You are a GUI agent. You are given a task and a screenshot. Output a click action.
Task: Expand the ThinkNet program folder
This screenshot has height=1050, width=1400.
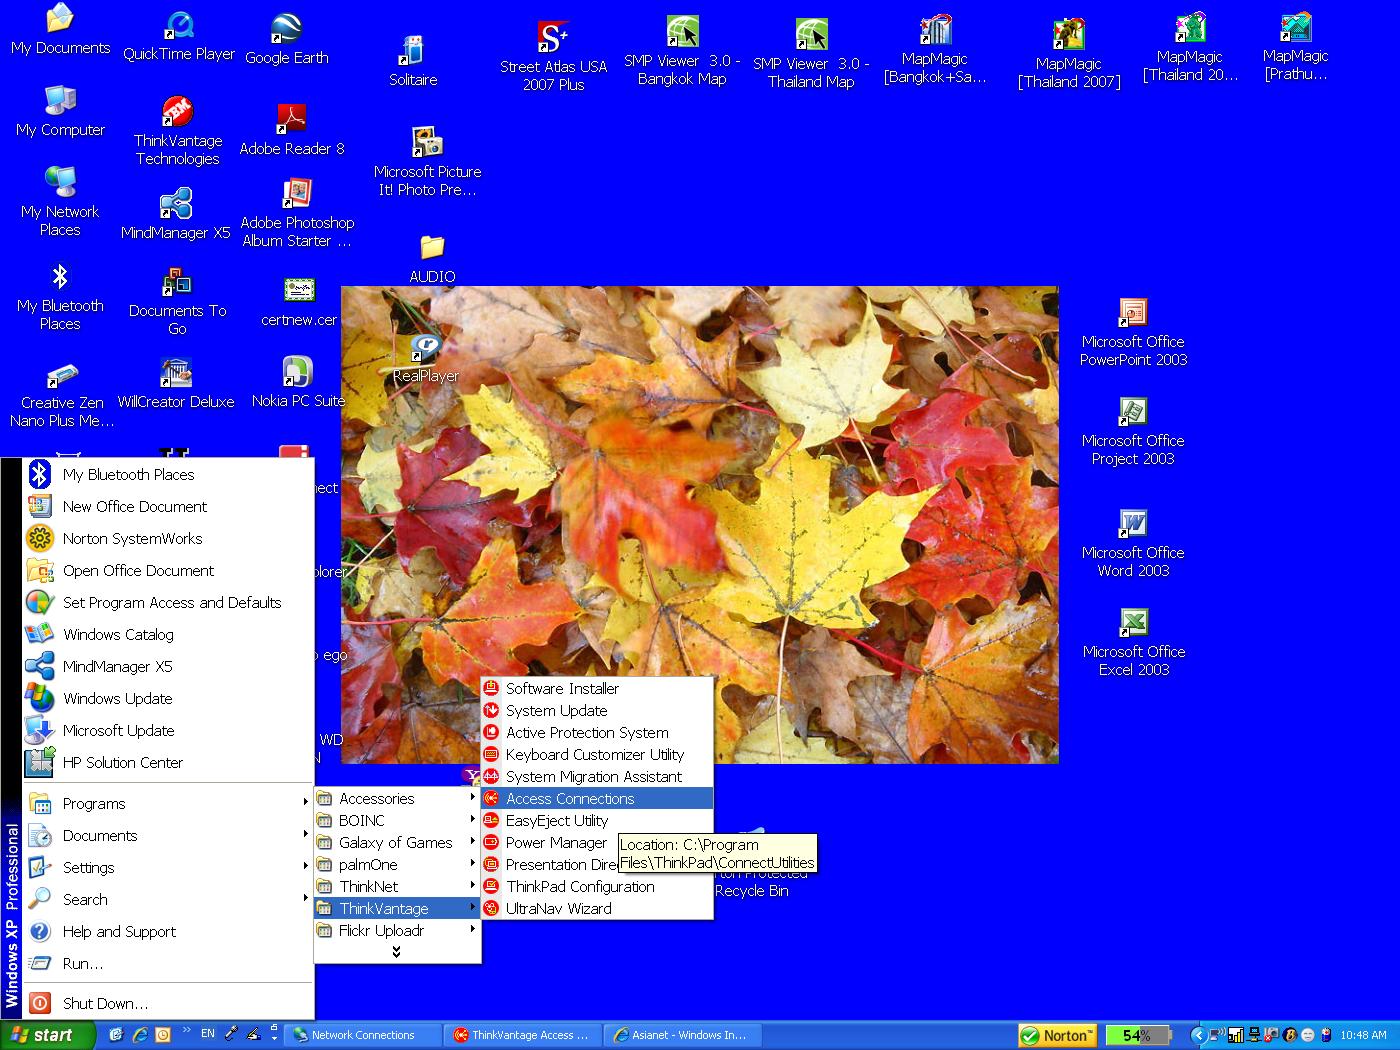[397, 886]
